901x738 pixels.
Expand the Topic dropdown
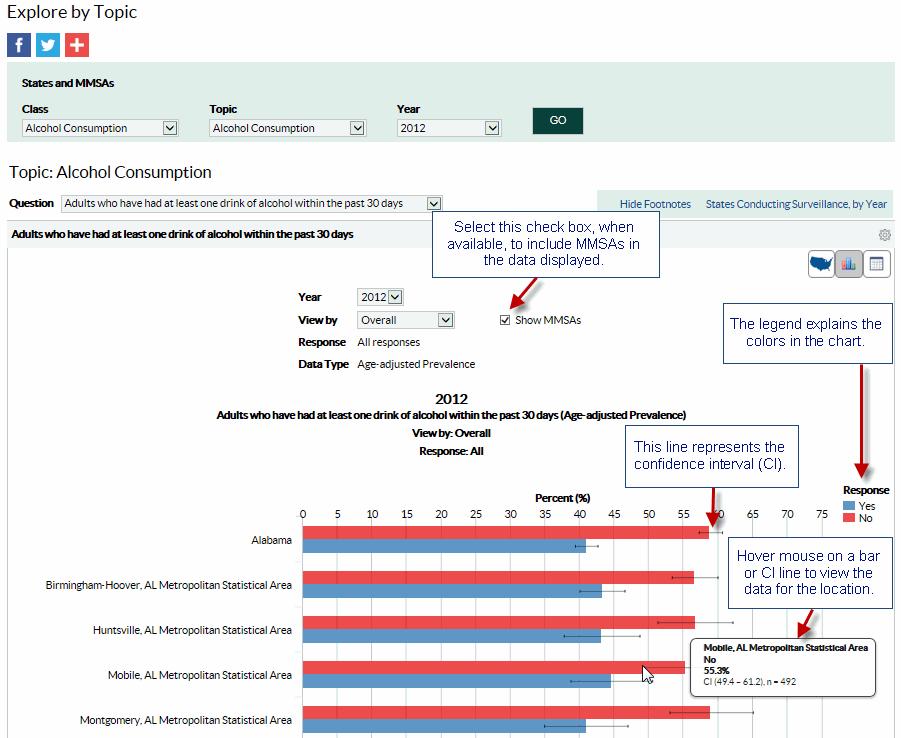point(287,127)
